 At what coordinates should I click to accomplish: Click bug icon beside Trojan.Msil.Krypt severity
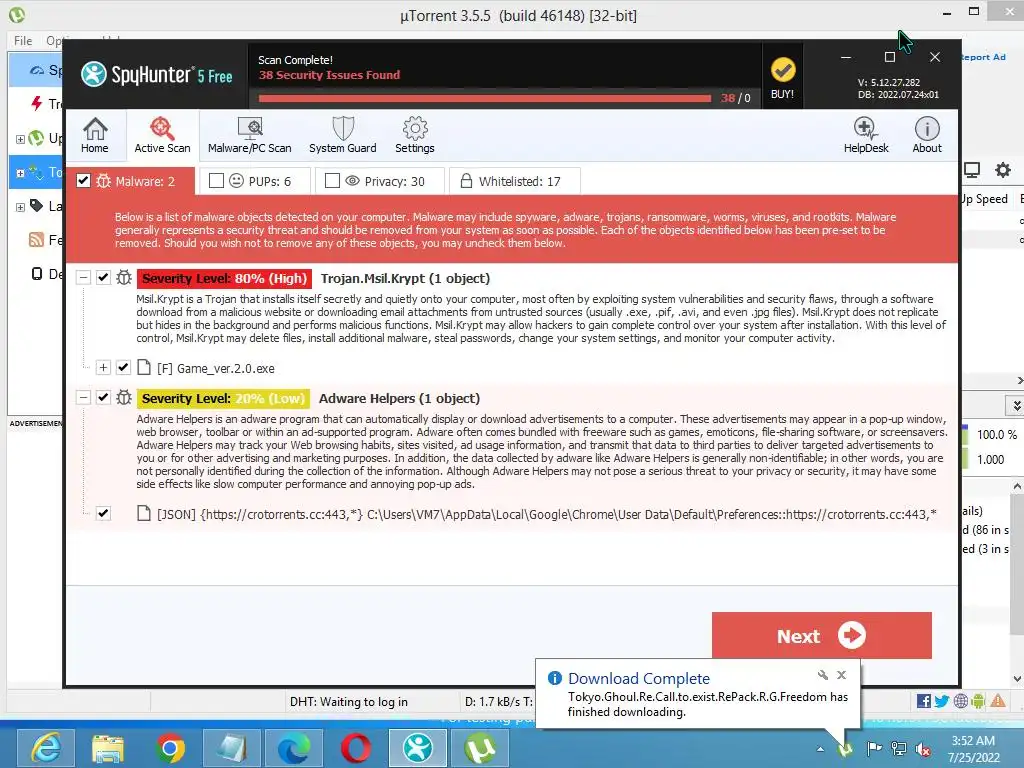[123, 278]
